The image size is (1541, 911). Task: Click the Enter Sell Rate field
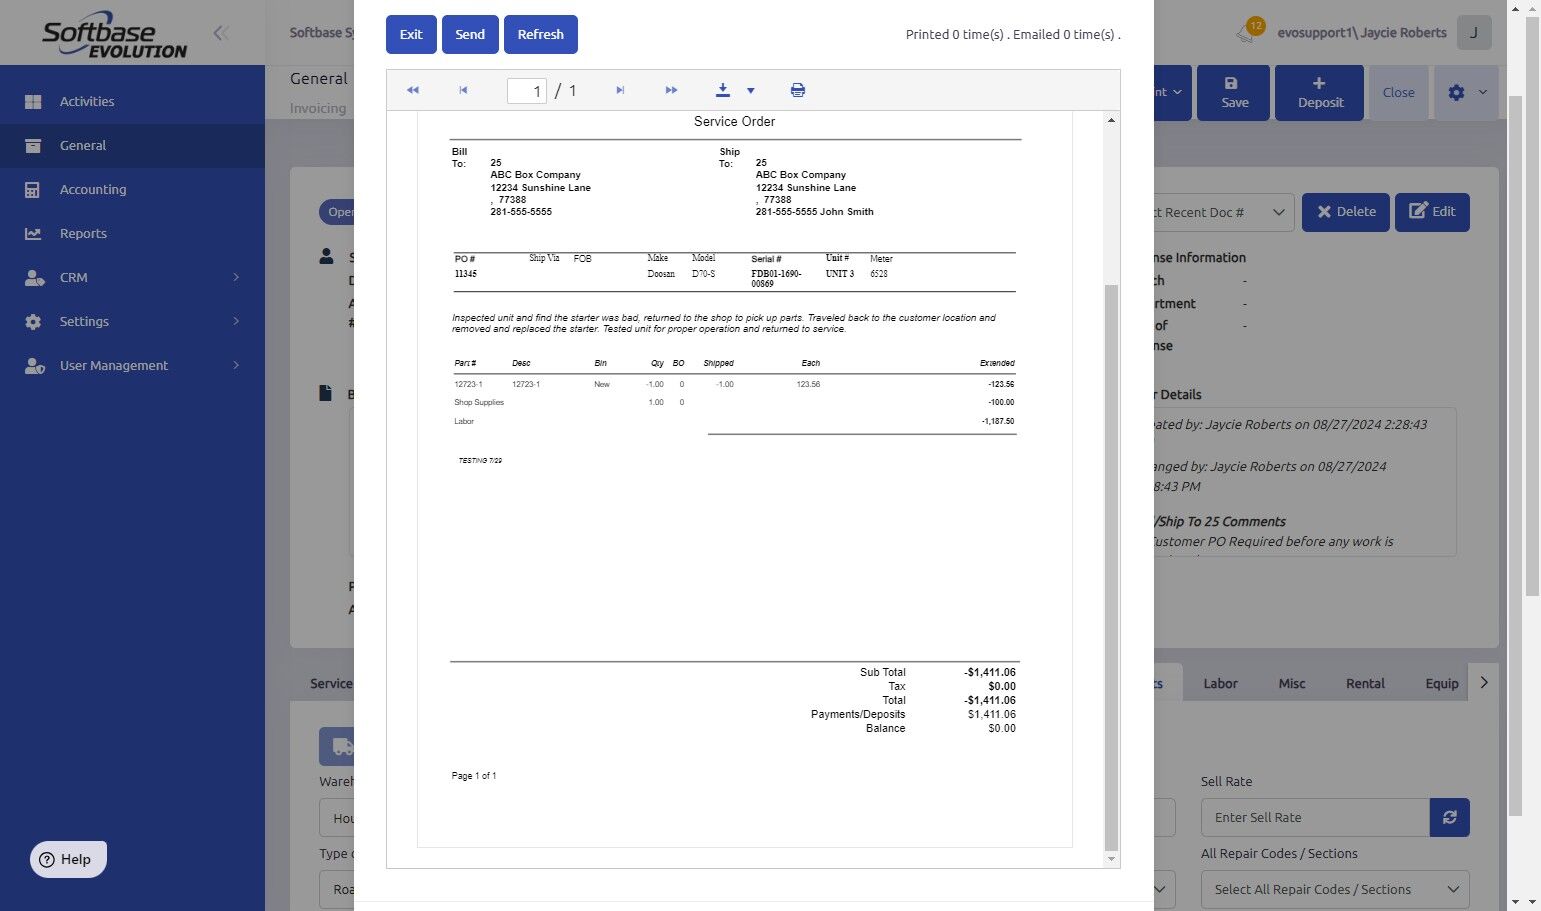coord(1315,818)
